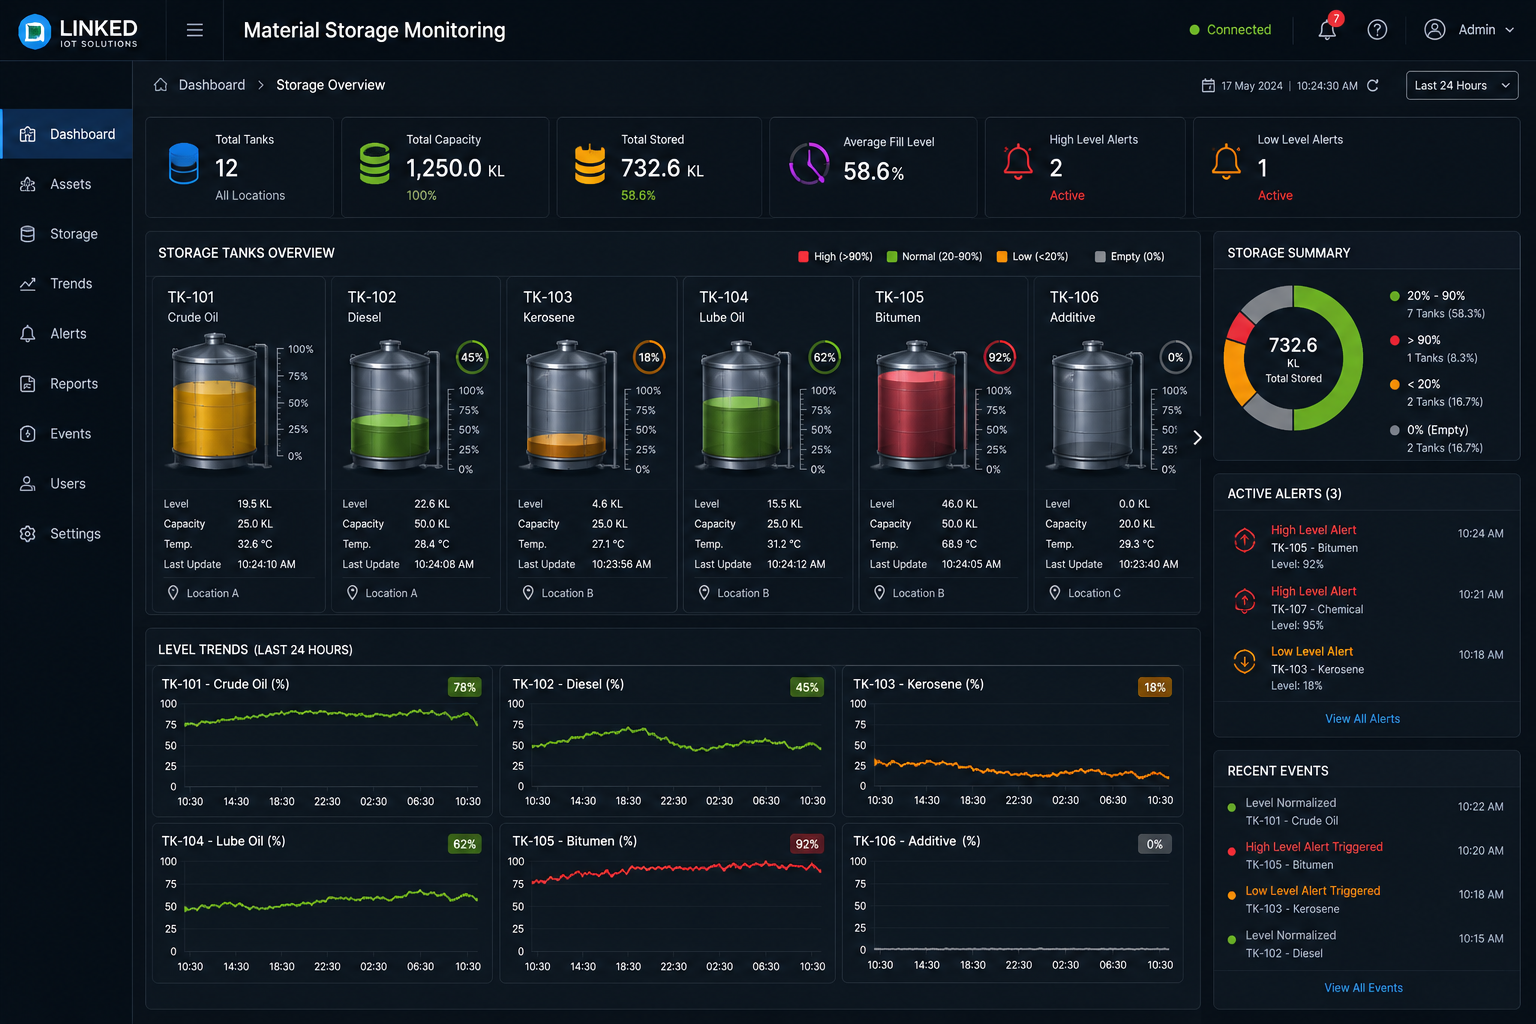
Task: Go to Trends in the sidebar
Action: pos(67,284)
